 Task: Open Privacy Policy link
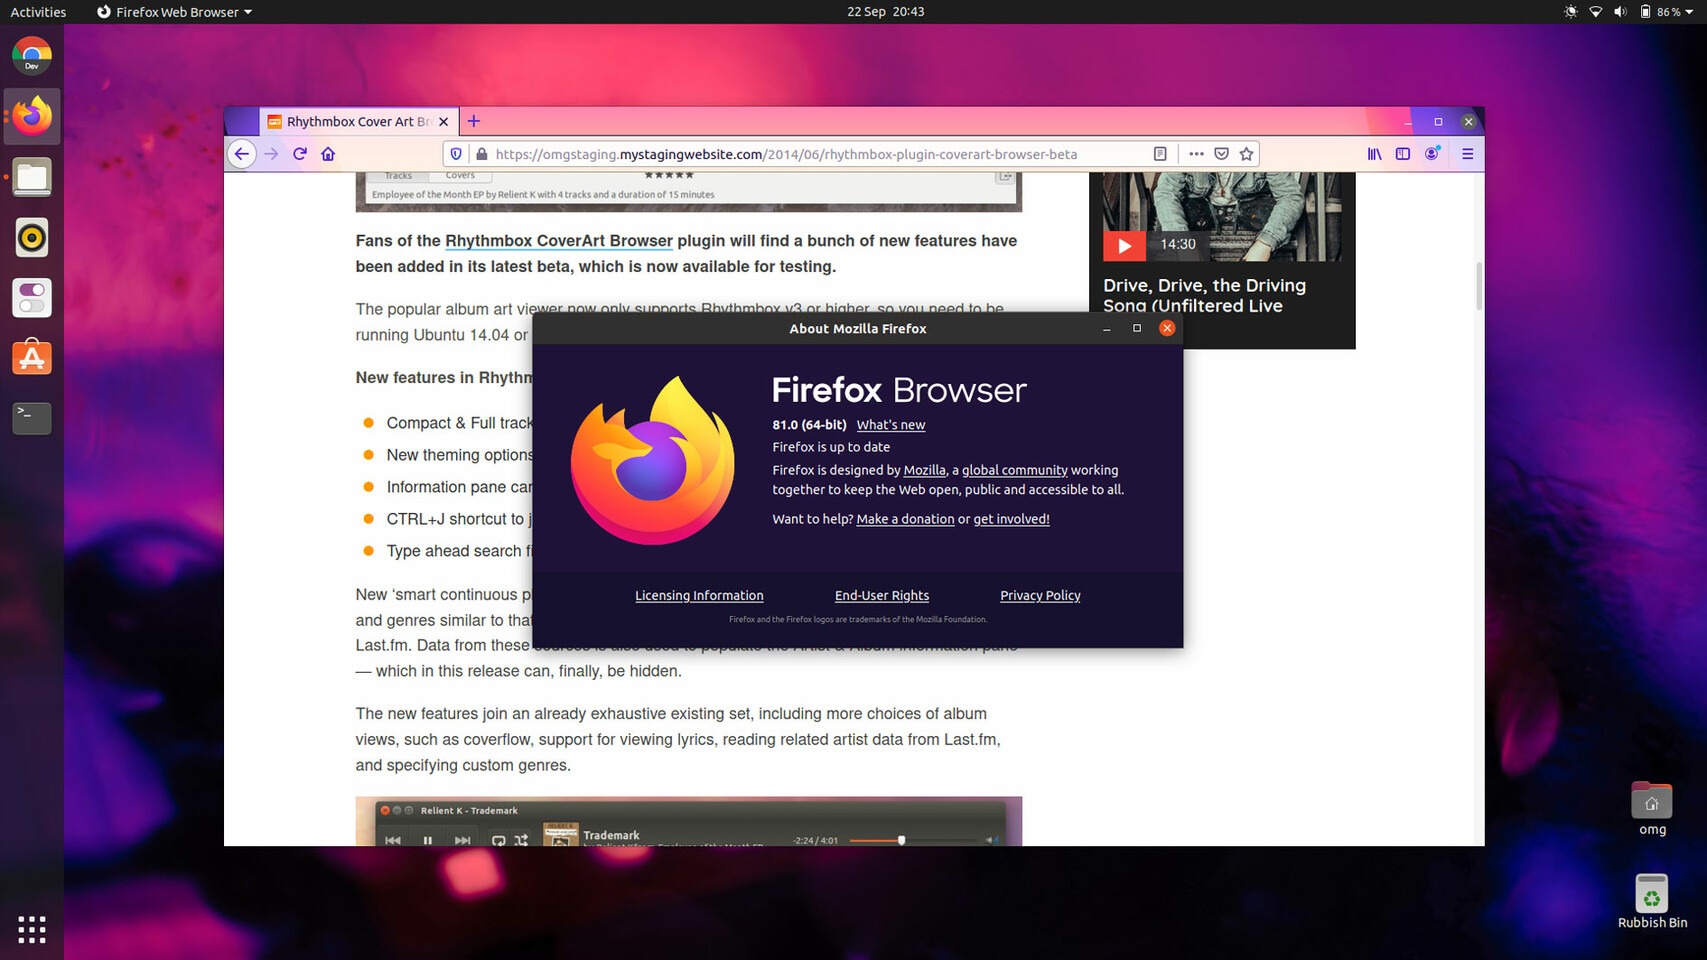[1040, 595]
